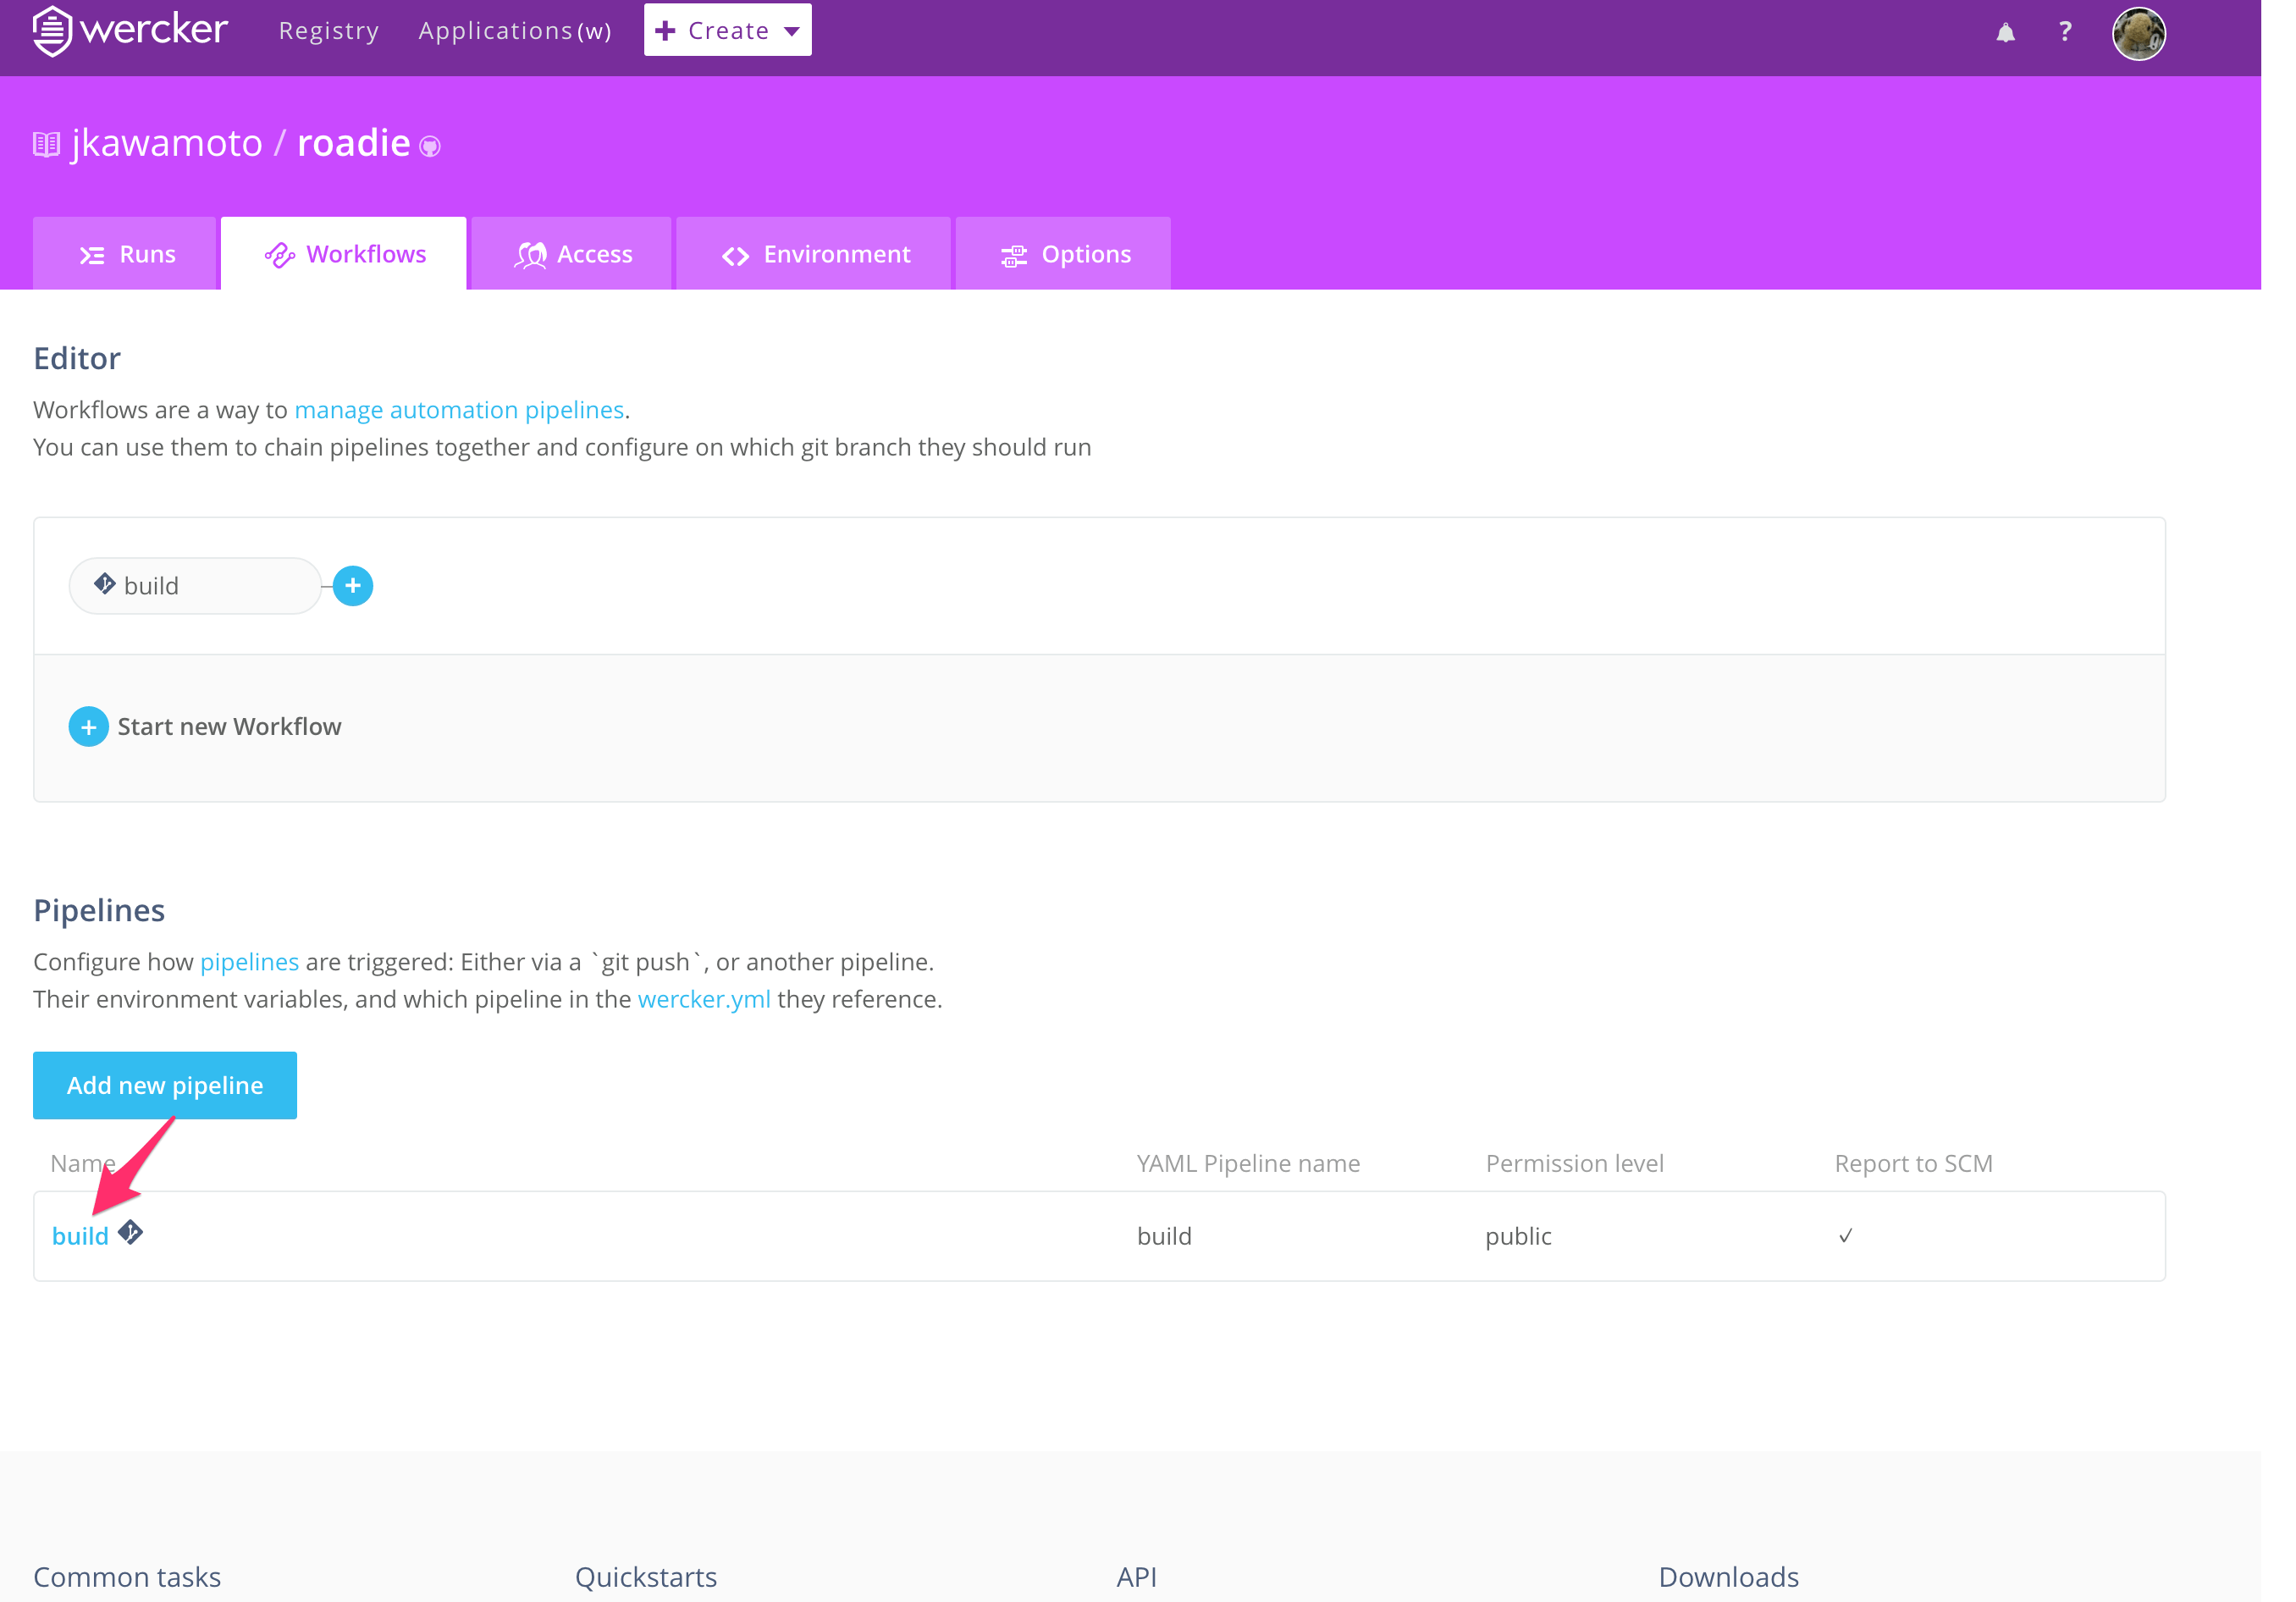The width and height of the screenshot is (2296, 1602).
Task: Click the Wercker logo icon
Action: (x=52, y=31)
